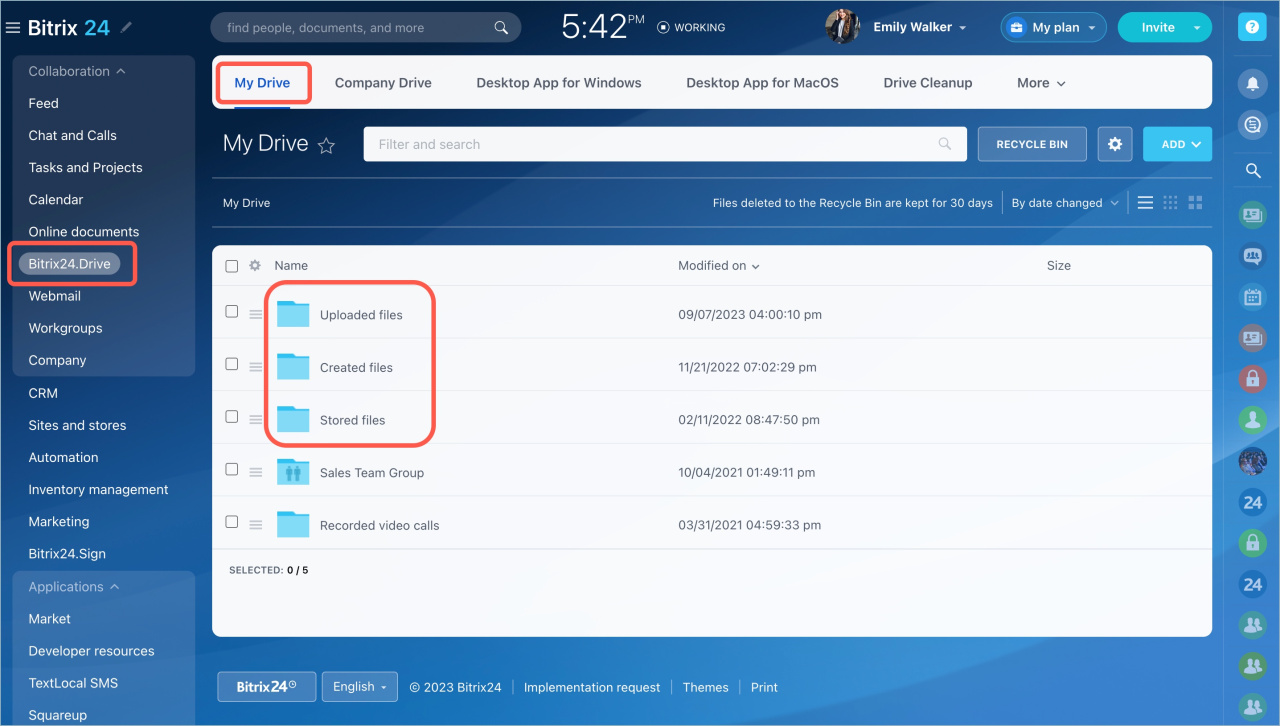Image resolution: width=1280 pixels, height=726 pixels.
Task: Click the search magnifier in right sidebar
Action: pyautogui.click(x=1252, y=171)
